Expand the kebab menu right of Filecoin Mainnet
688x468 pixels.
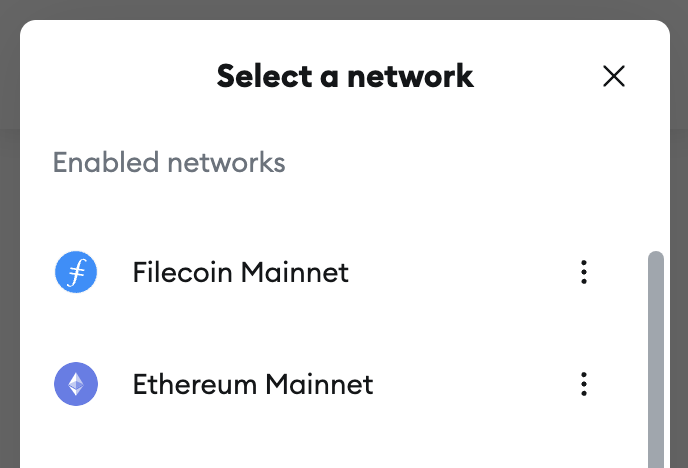[584, 272]
